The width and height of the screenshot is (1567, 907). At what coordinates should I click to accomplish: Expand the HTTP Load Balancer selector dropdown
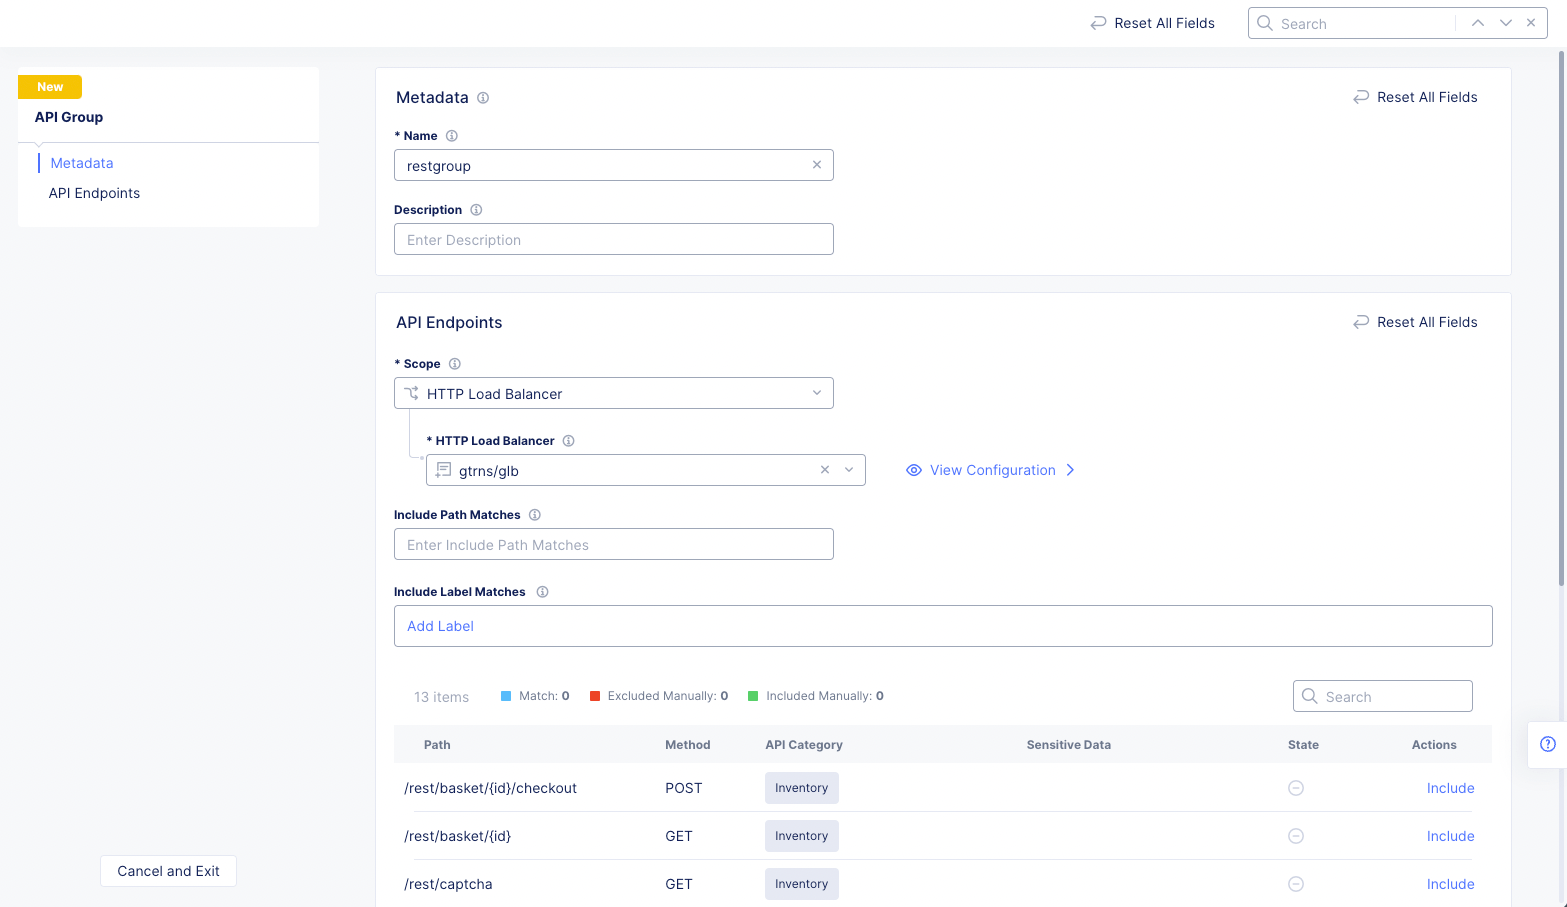(x=848, y=469)
